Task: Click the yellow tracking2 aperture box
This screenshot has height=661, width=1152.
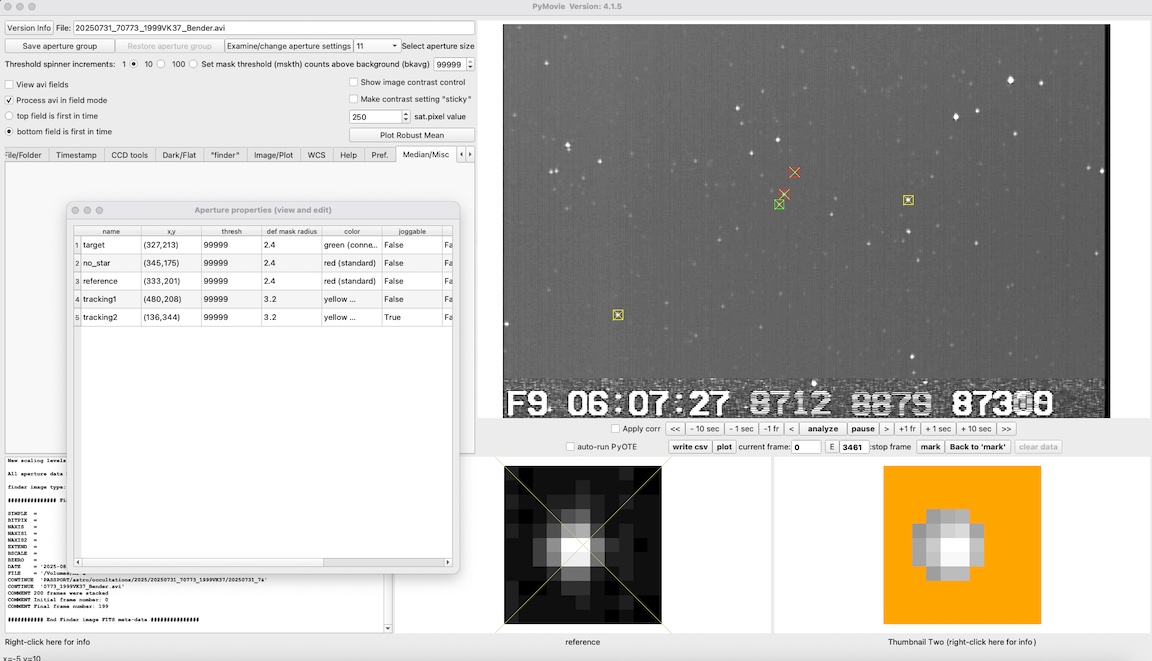Action: click(x=618, y=315)
